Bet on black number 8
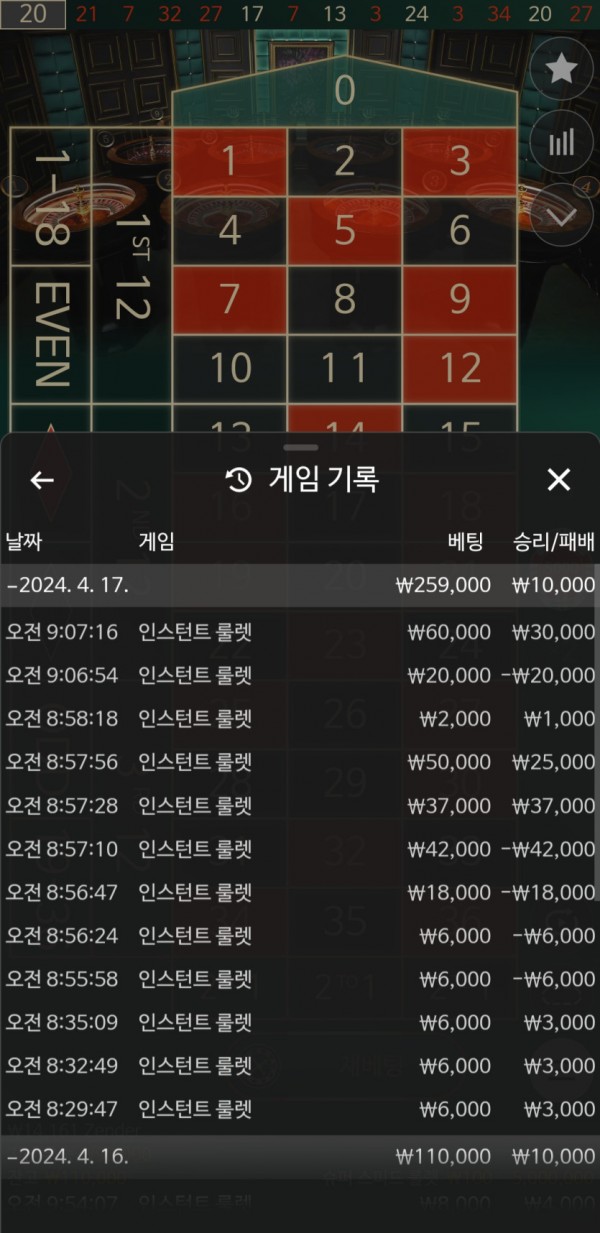 (x=345, y=300)
